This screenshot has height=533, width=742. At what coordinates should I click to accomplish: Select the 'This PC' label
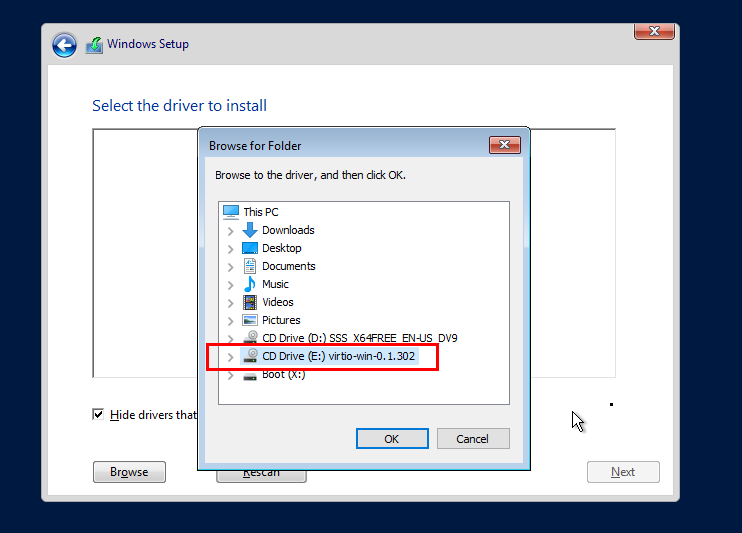261,212
